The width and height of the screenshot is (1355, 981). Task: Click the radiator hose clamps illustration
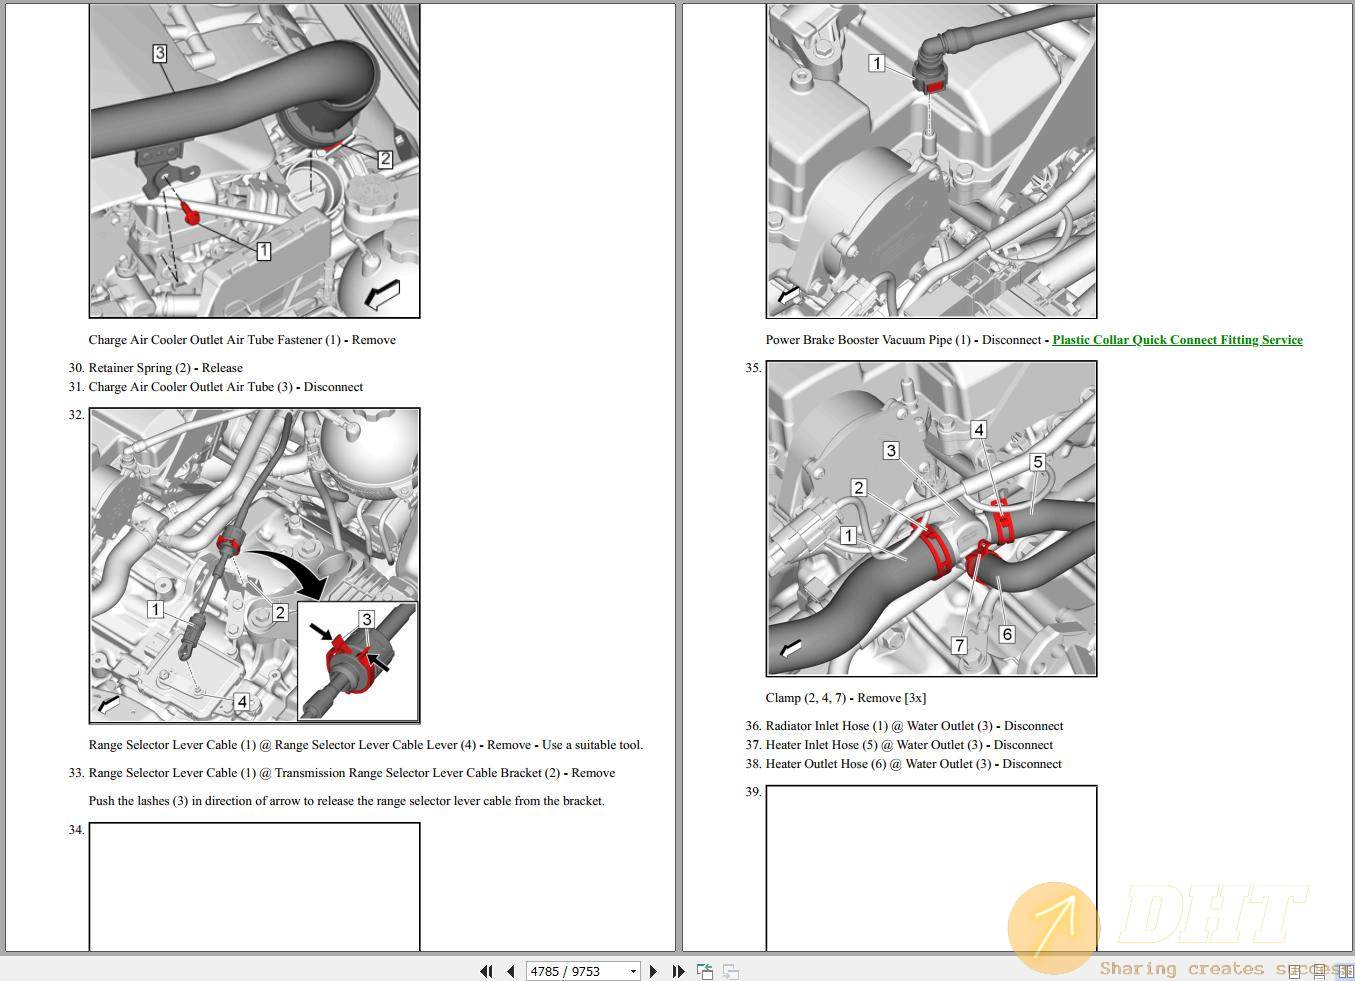click(x=931, y=519)
